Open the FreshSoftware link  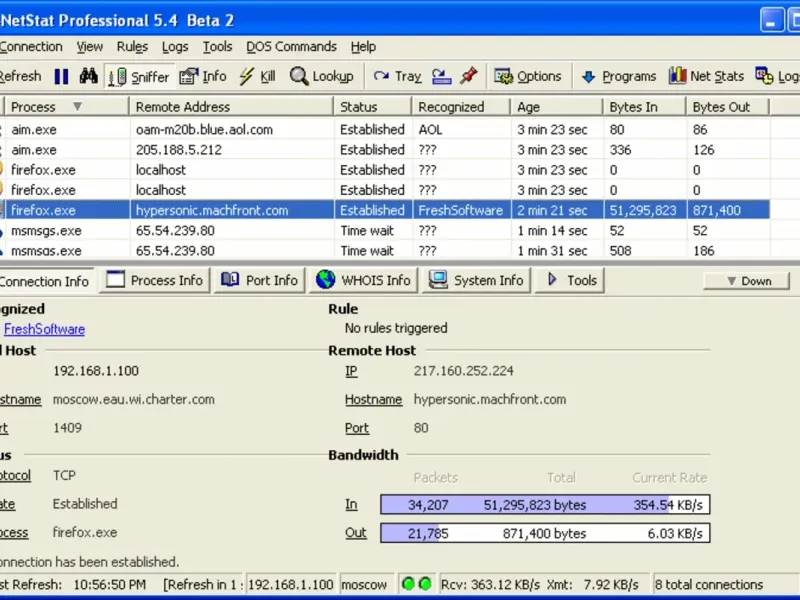[44, 329]
